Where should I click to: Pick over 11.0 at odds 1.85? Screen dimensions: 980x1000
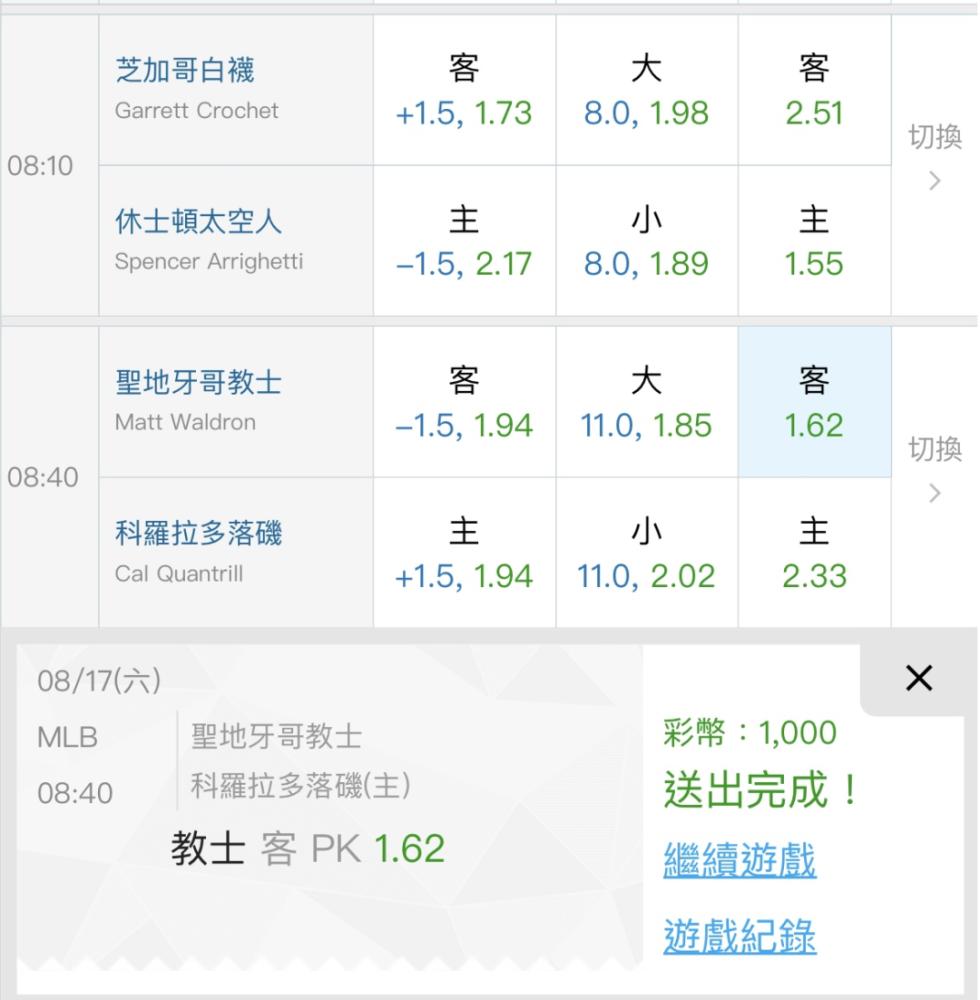646,403
